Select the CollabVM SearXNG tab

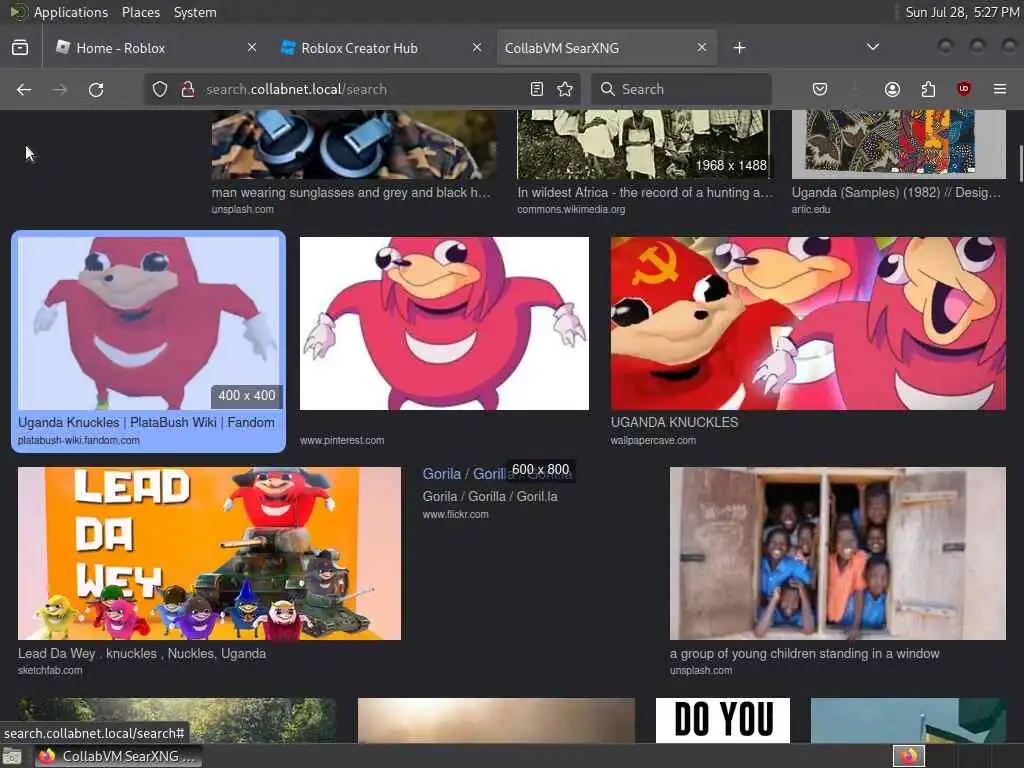click(607, 48)
